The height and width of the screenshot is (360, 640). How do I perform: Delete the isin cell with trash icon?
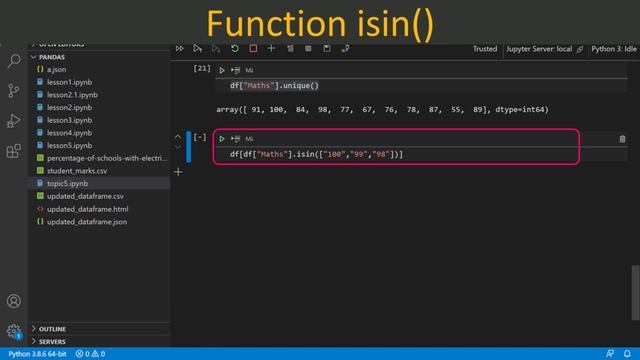point(622,139)
